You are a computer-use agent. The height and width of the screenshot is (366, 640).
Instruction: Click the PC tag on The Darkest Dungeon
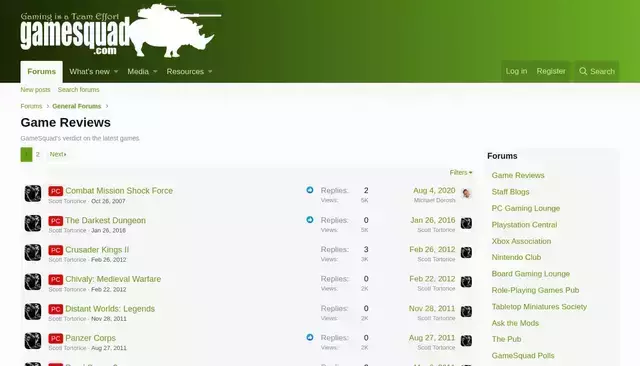pyautogui.click(x=56, y=221)
